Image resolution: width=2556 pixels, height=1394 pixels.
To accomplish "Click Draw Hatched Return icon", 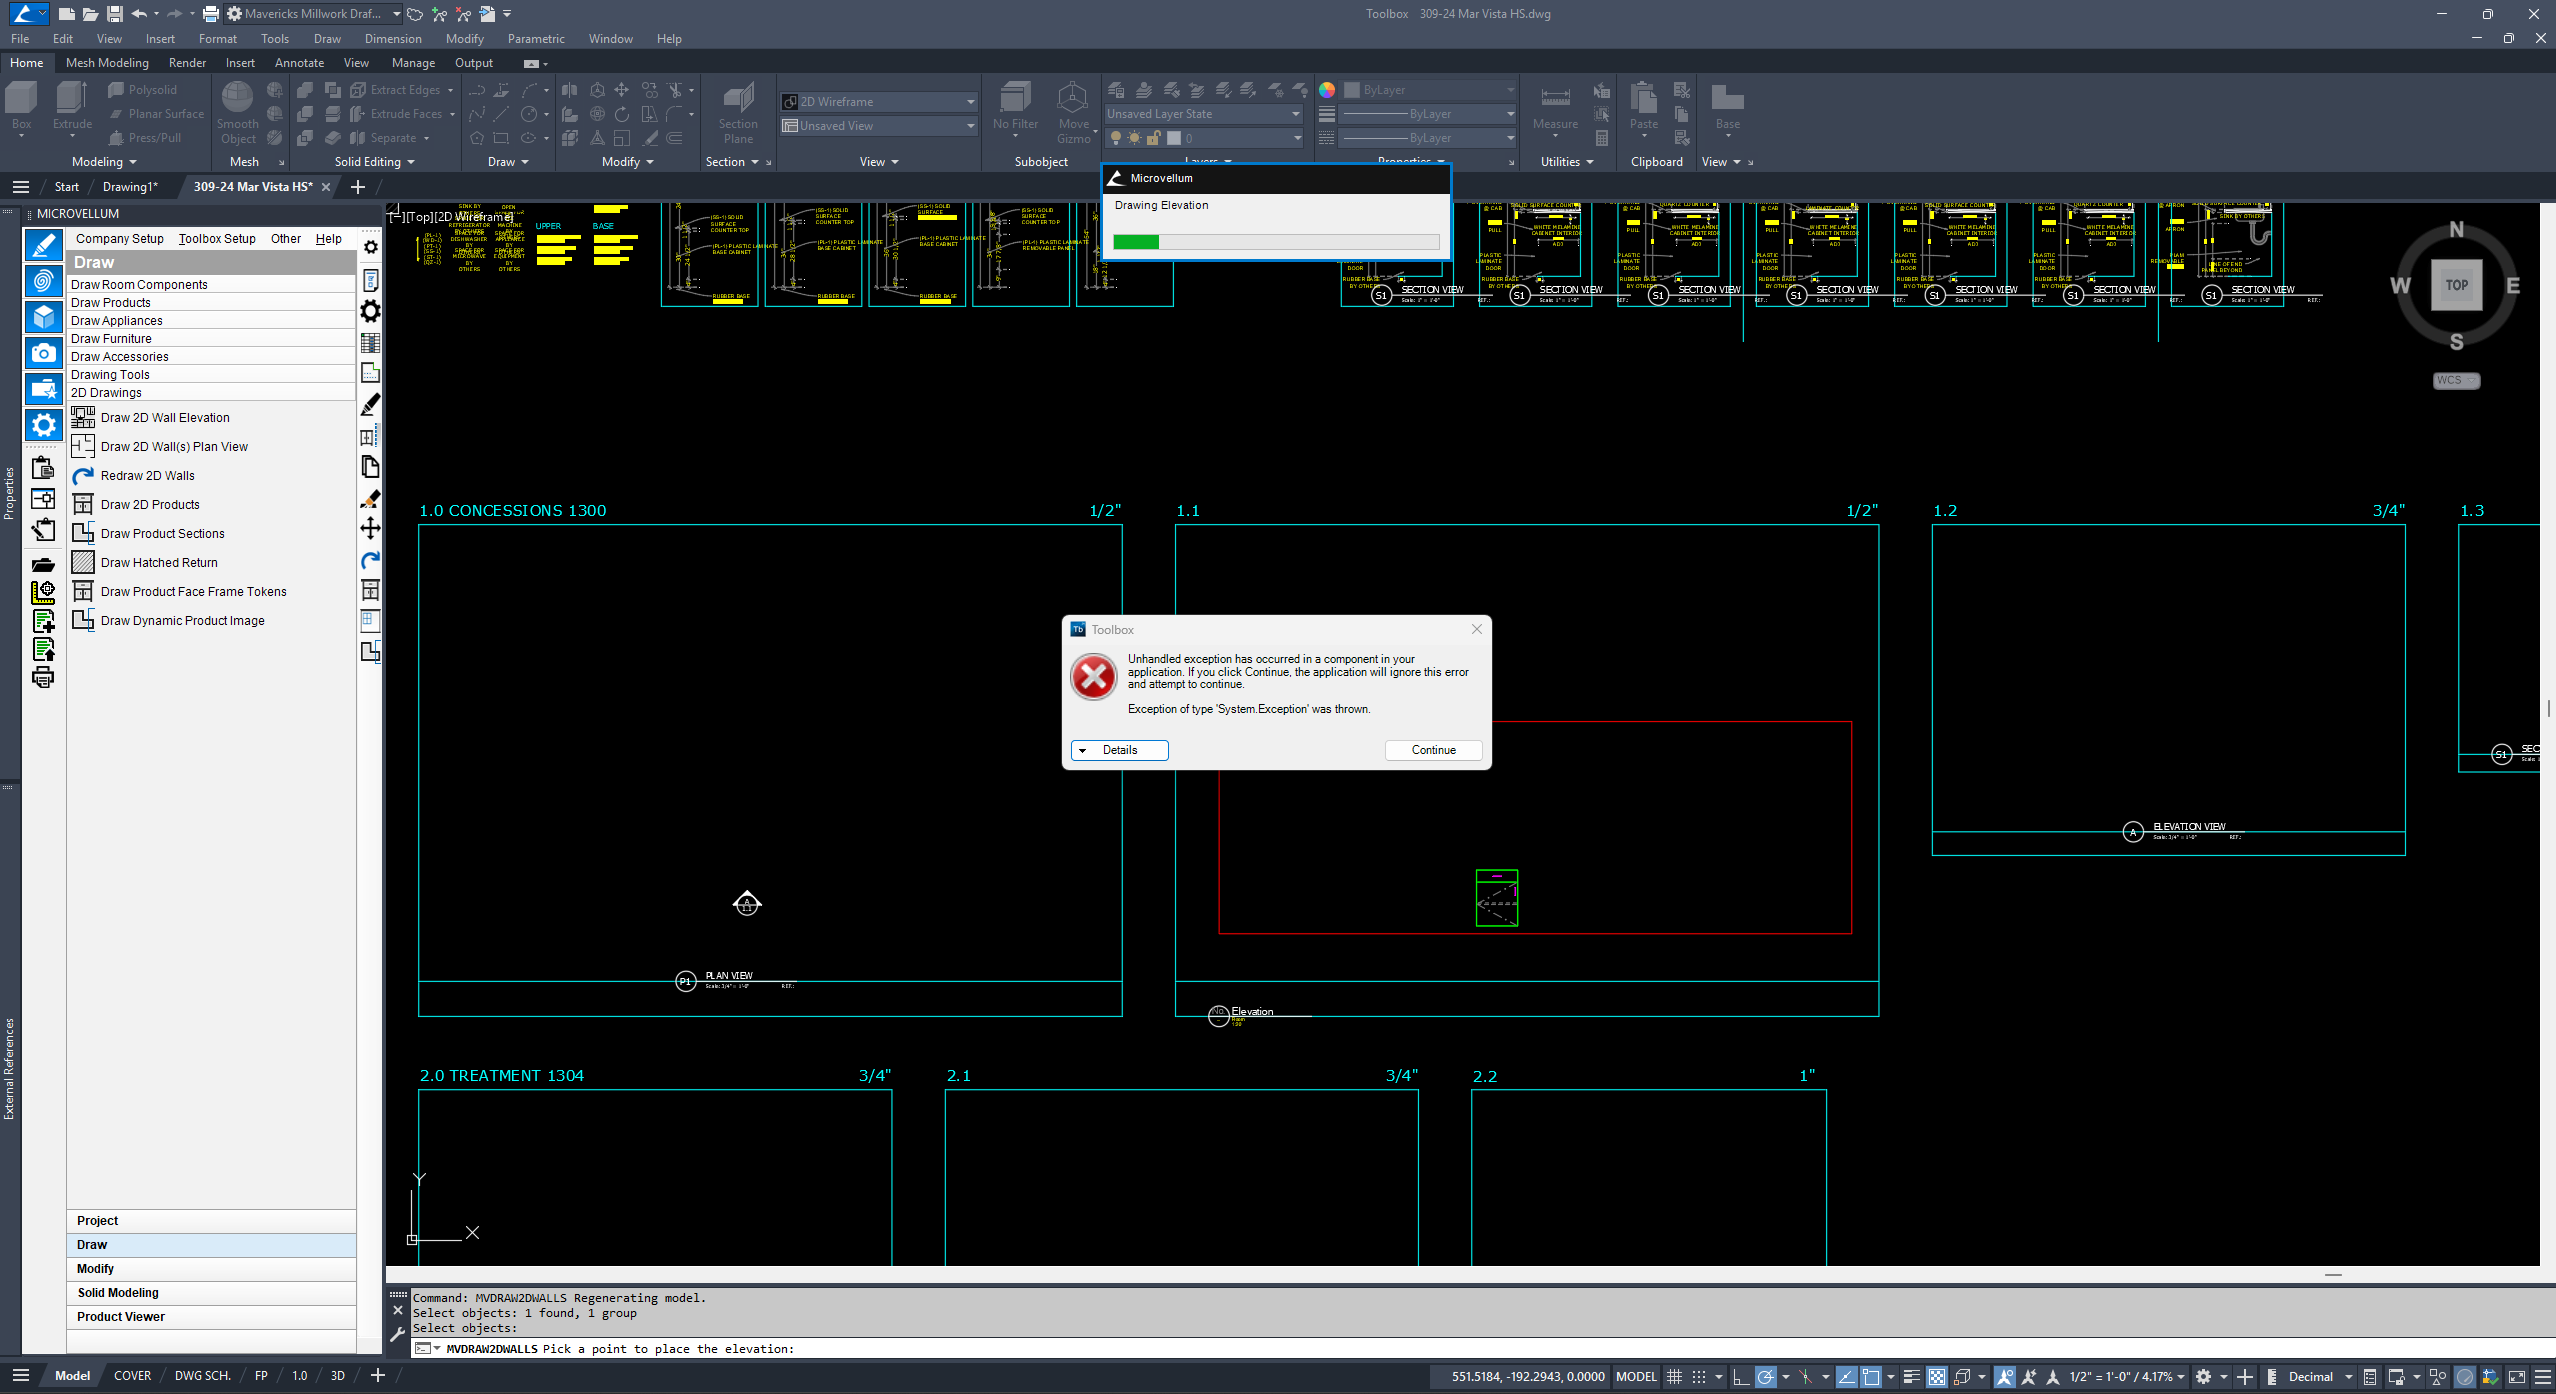I will (x=83, y=563).
